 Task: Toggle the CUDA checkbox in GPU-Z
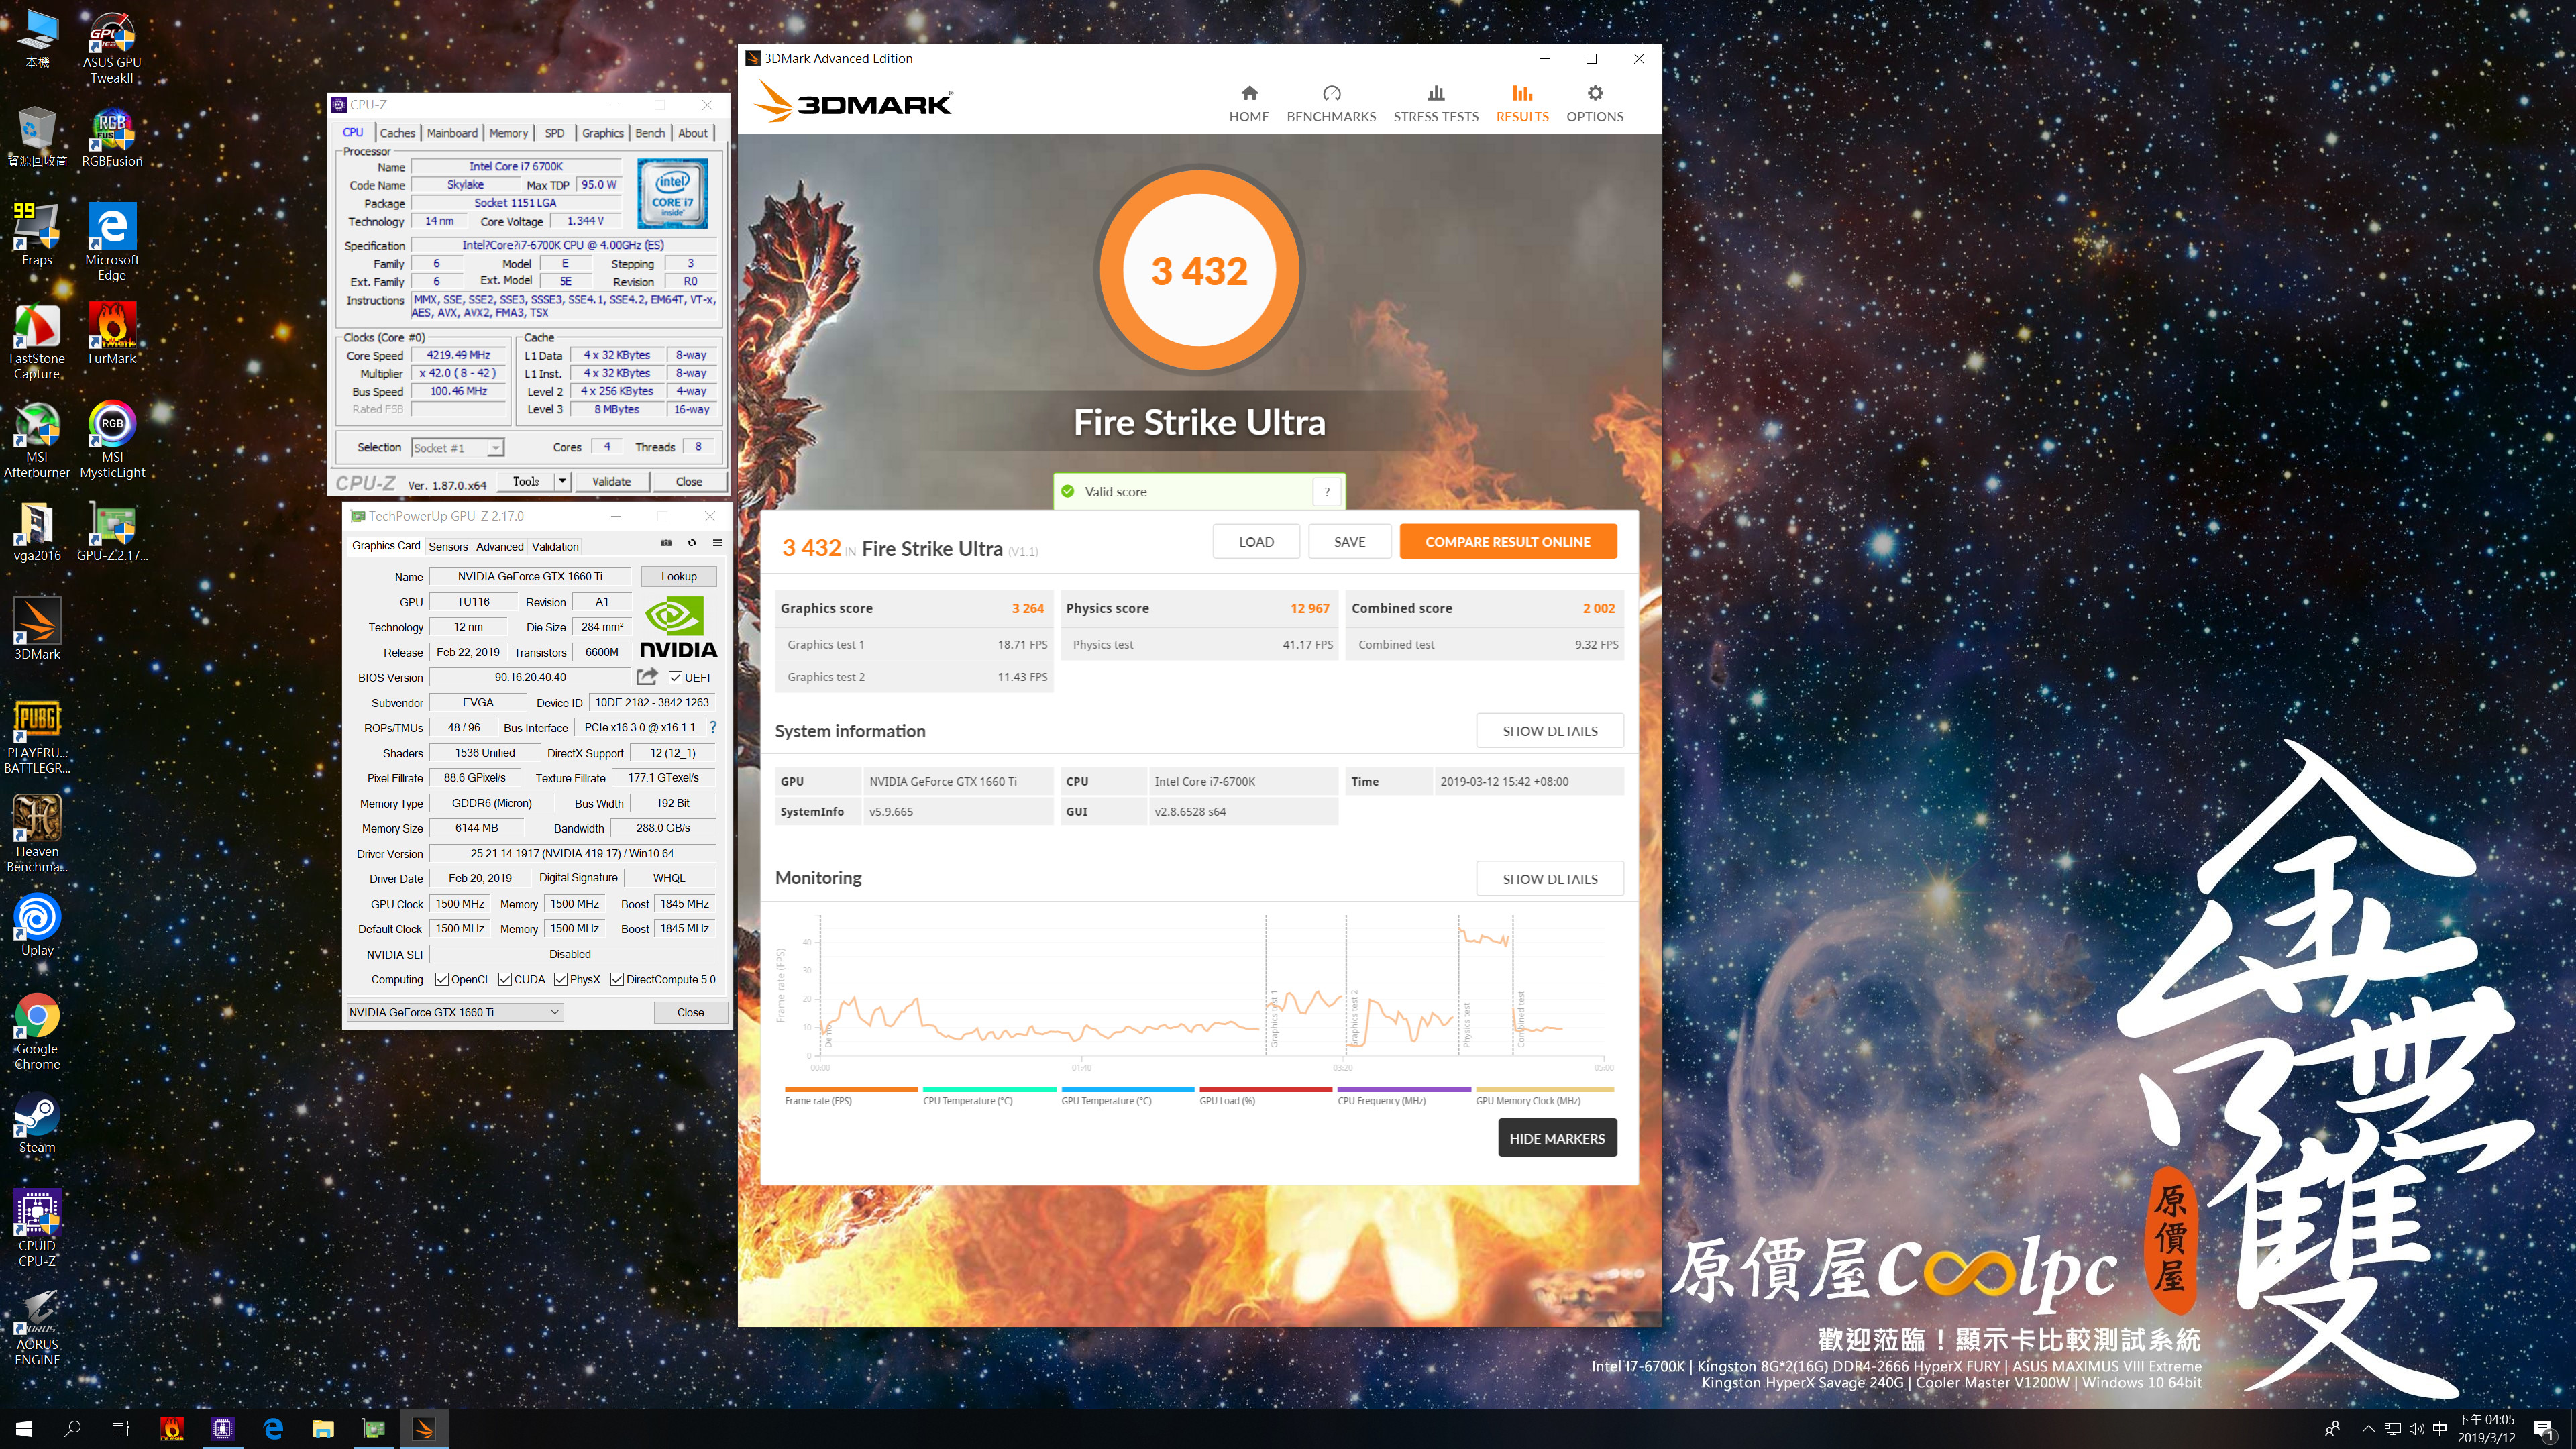coord(505,979)
